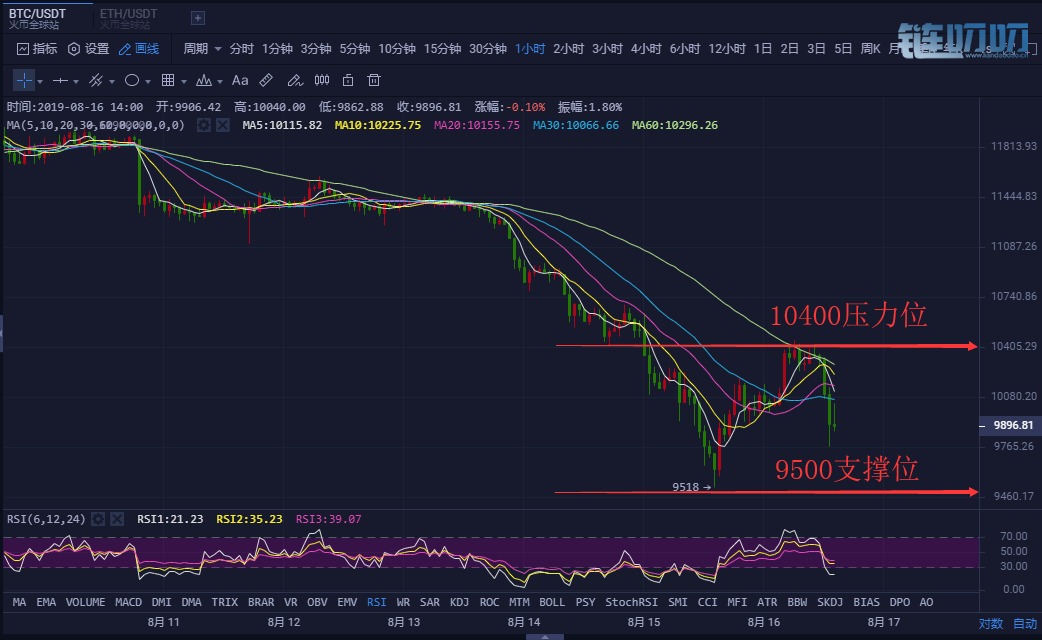This screenshot has width=1042, height=640.
Task: Select the crosshair cursor tool
Action: (24, 80)
